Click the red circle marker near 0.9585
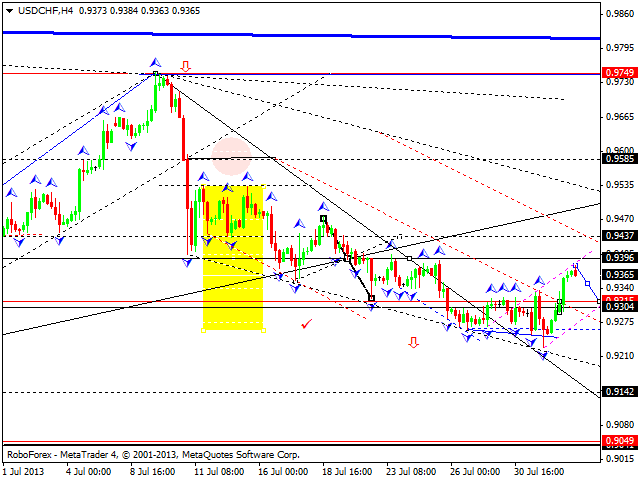Image resolution: width=640 pixels, height=480 pixels. point(230,153)
